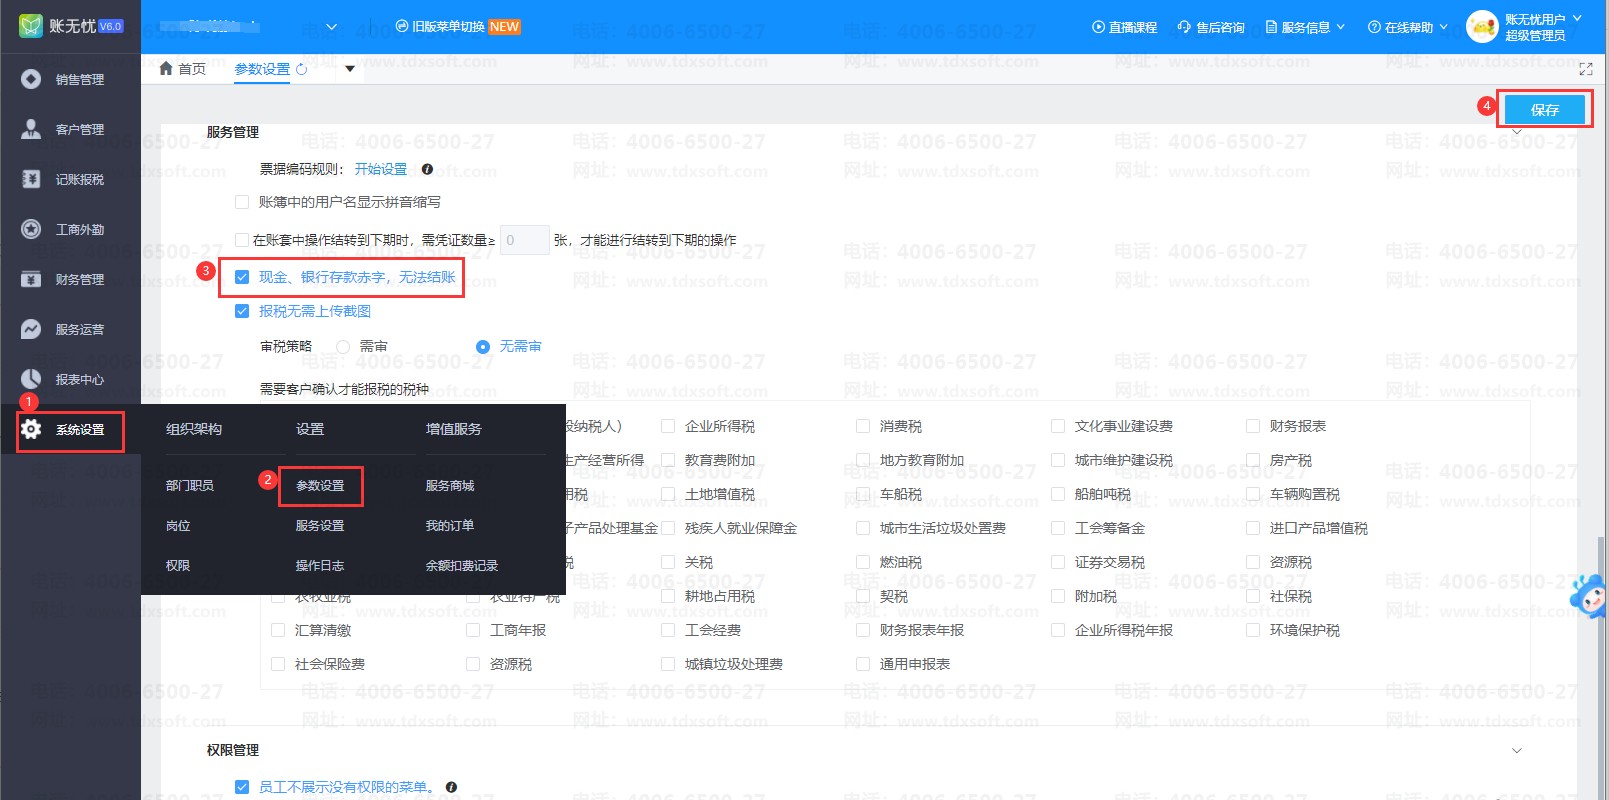Select the 需审 radio option

point(343,347)
